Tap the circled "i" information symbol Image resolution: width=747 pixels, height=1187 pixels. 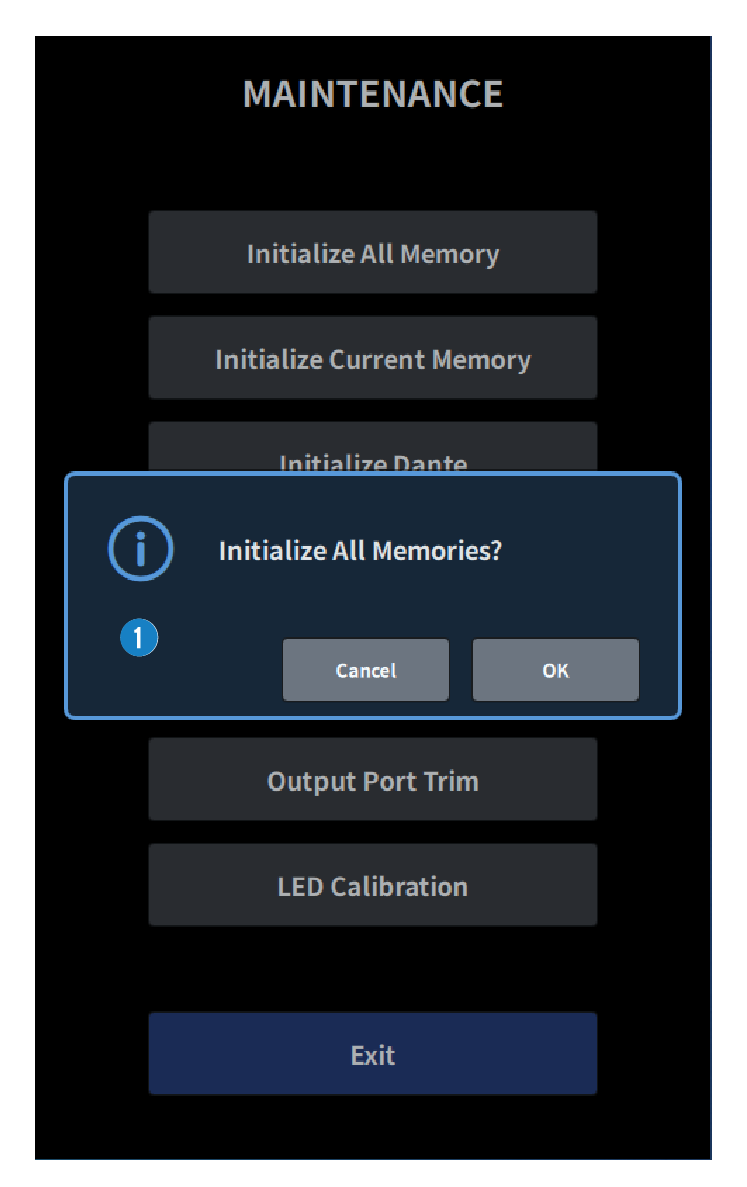pos(140,549)
